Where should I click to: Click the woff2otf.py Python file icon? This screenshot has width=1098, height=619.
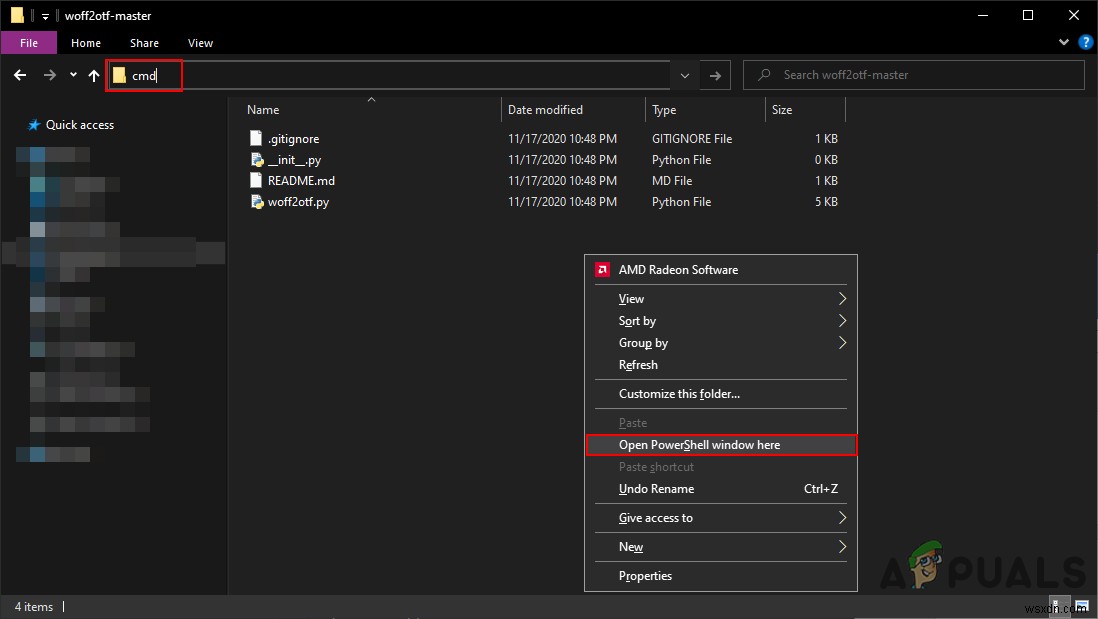(257, 202)
